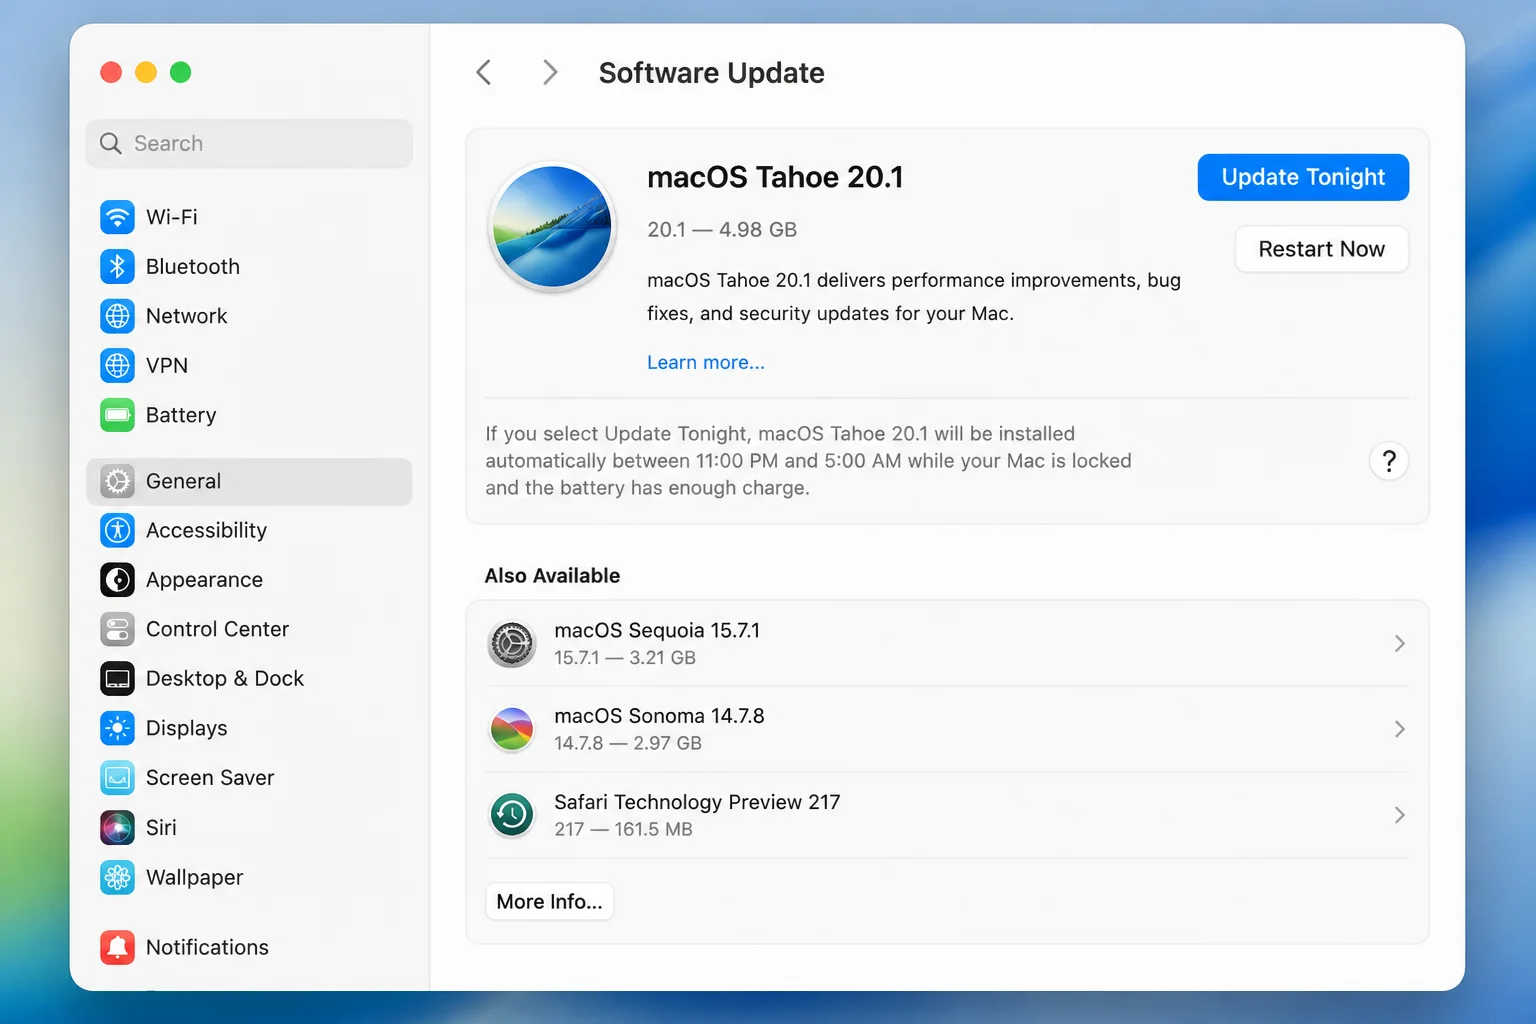Focus the Search field

249,144
